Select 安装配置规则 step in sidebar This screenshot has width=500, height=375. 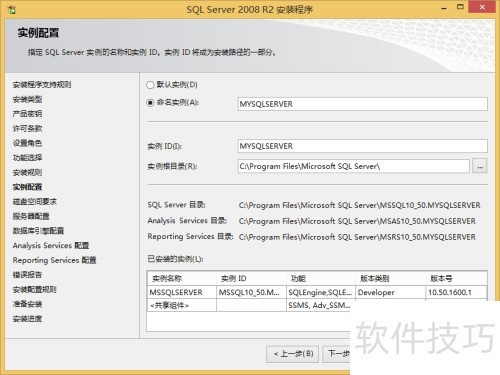(34, 289)
